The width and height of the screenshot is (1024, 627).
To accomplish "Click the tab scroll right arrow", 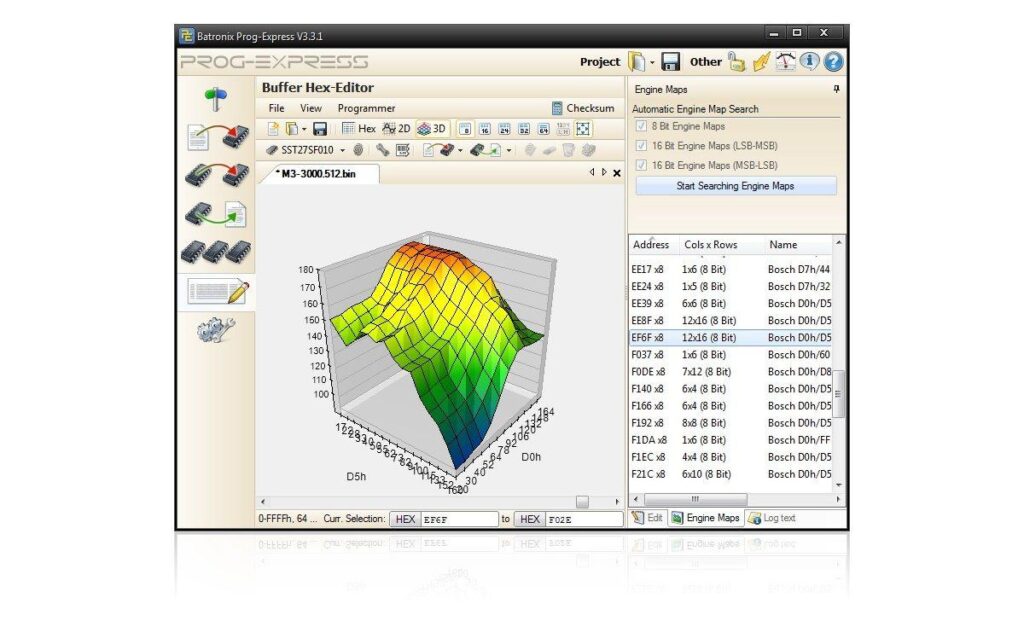I will [605, 172].
